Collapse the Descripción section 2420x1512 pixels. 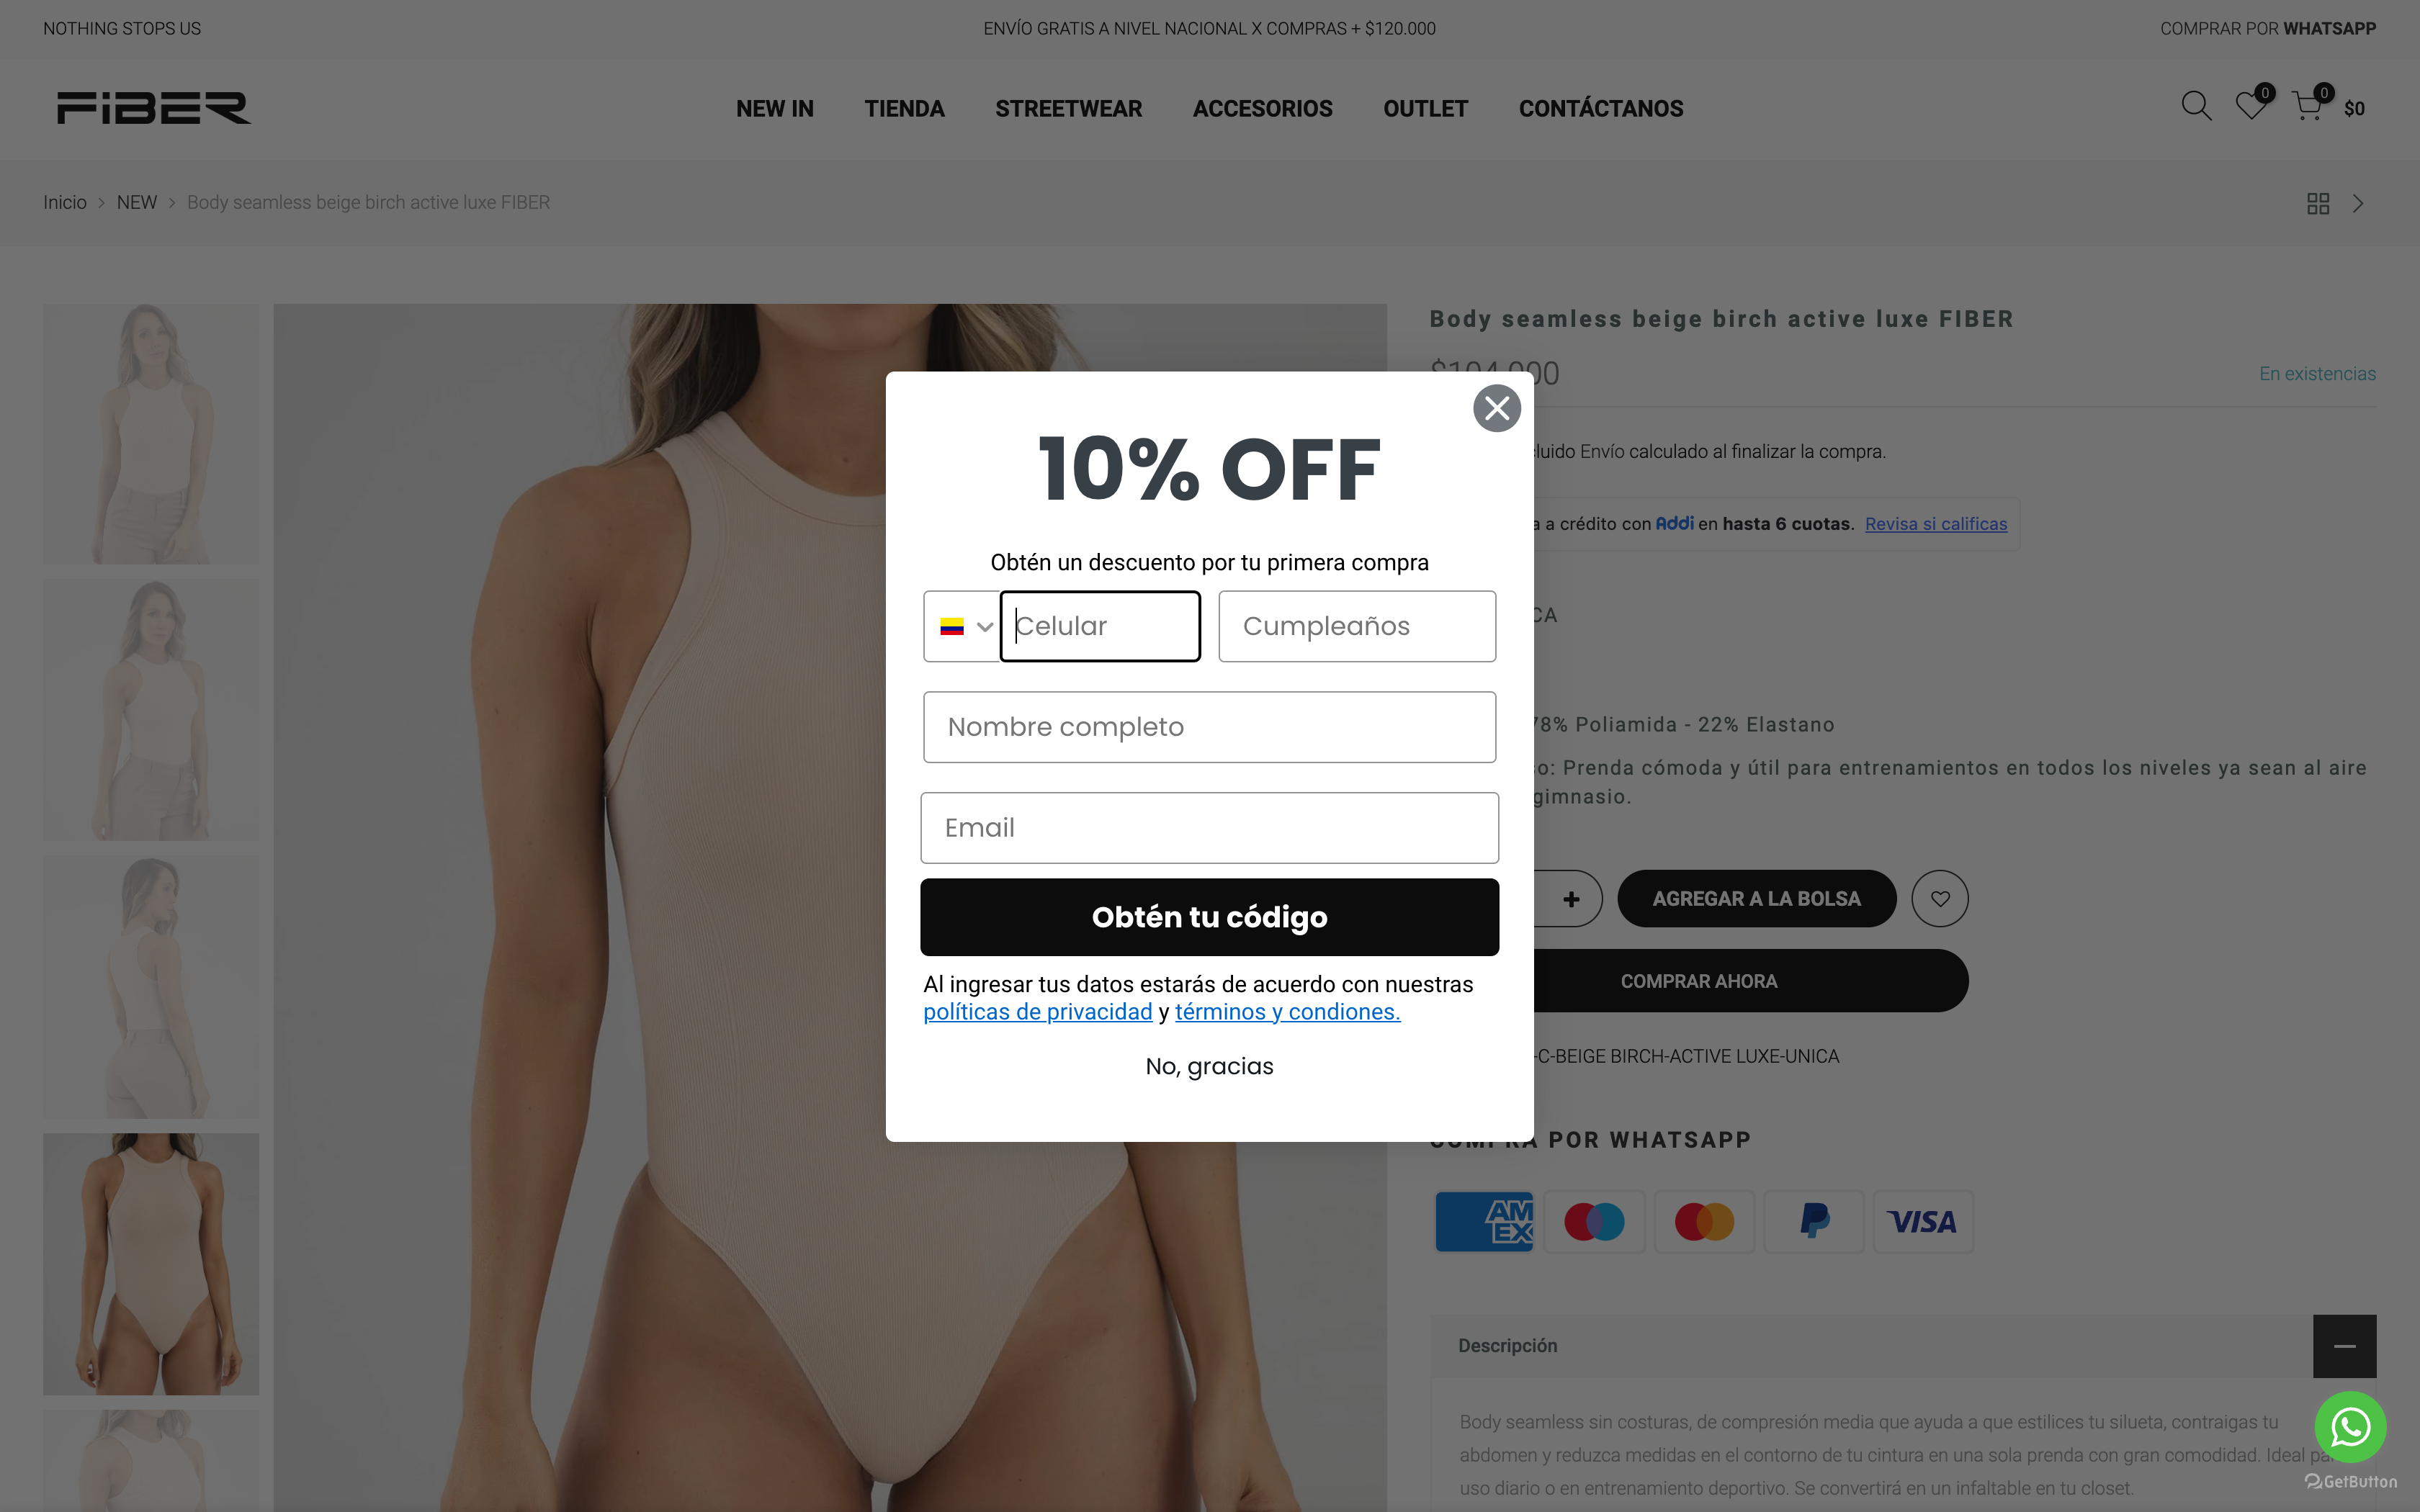pos(2344,1346)
